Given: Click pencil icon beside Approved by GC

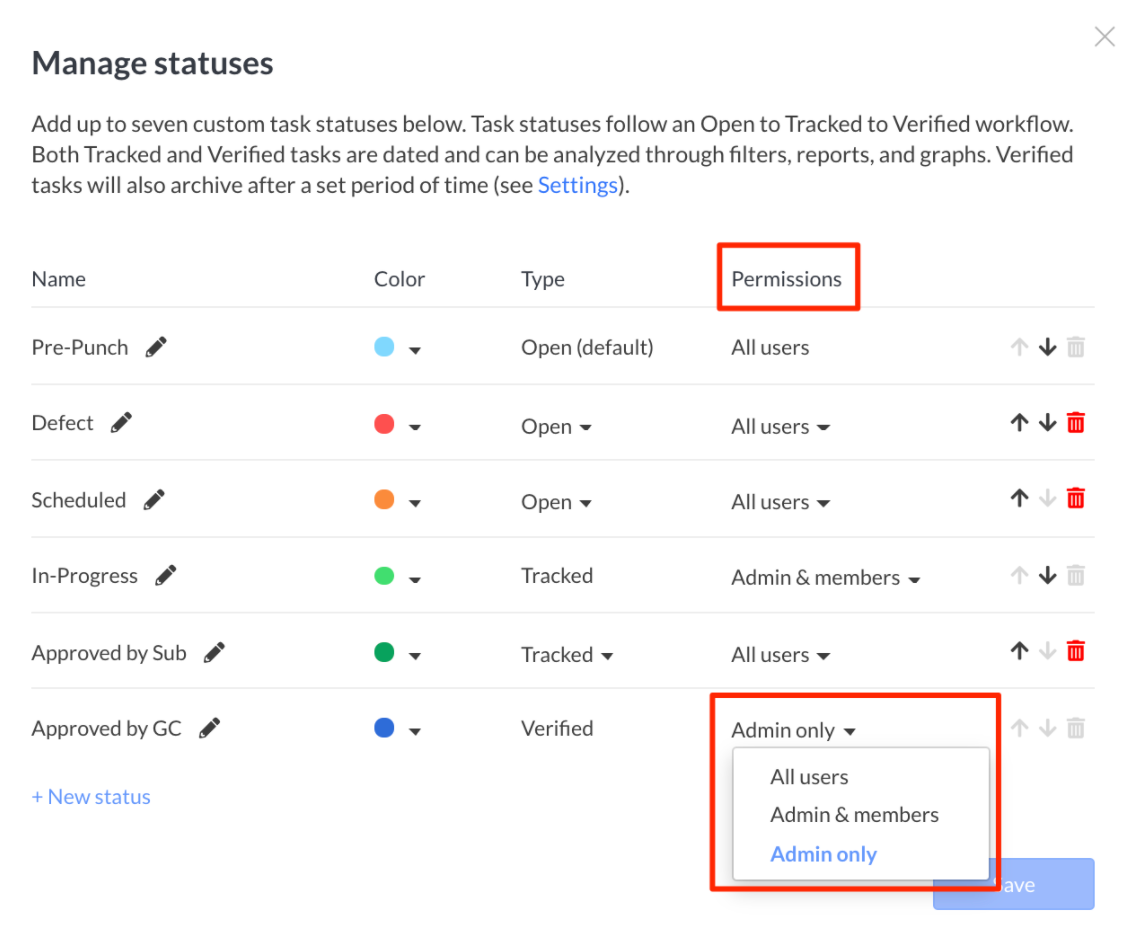Looking at the screenshot, I should coord(209,728).
